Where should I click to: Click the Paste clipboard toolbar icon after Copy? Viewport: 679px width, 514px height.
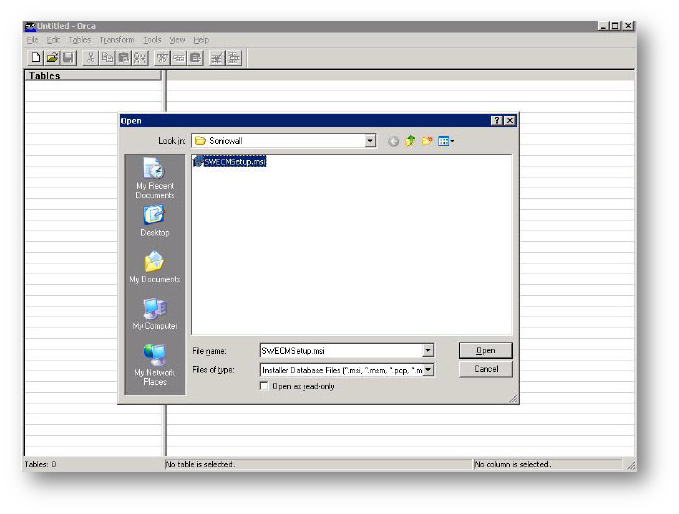tap(123, 58)
